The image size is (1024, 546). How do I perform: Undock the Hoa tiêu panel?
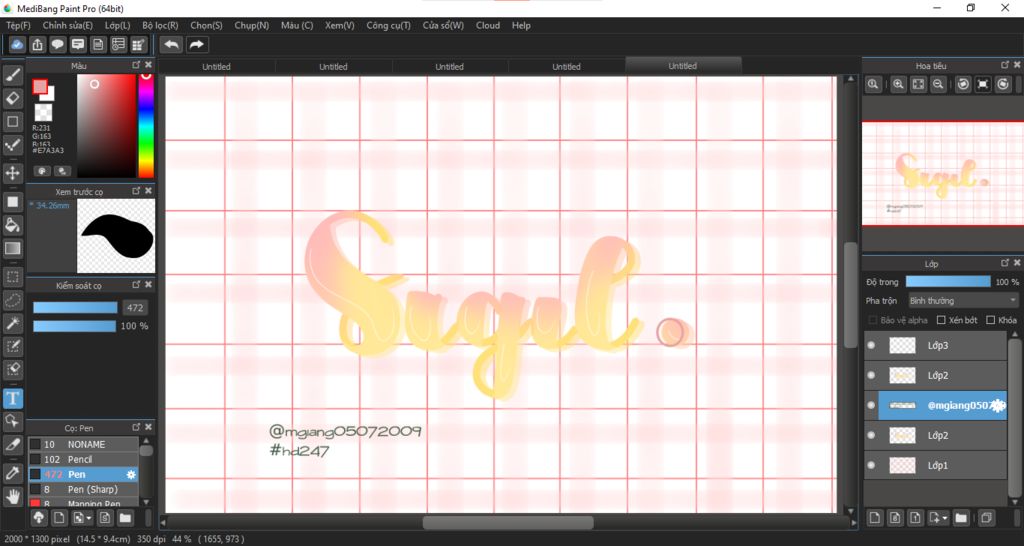(1005, 65)
